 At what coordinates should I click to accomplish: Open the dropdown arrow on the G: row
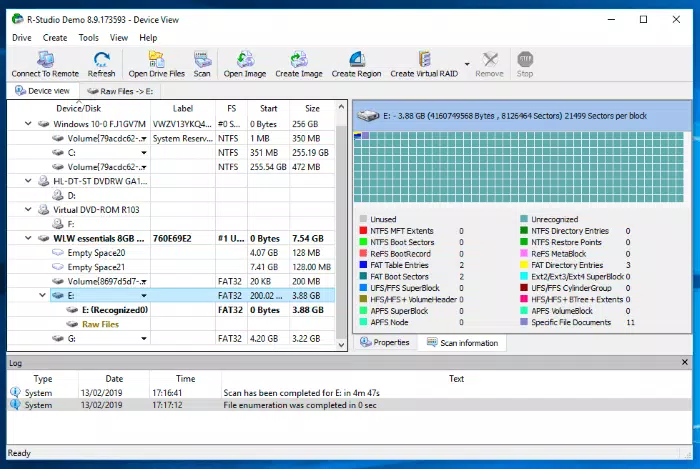144,338
